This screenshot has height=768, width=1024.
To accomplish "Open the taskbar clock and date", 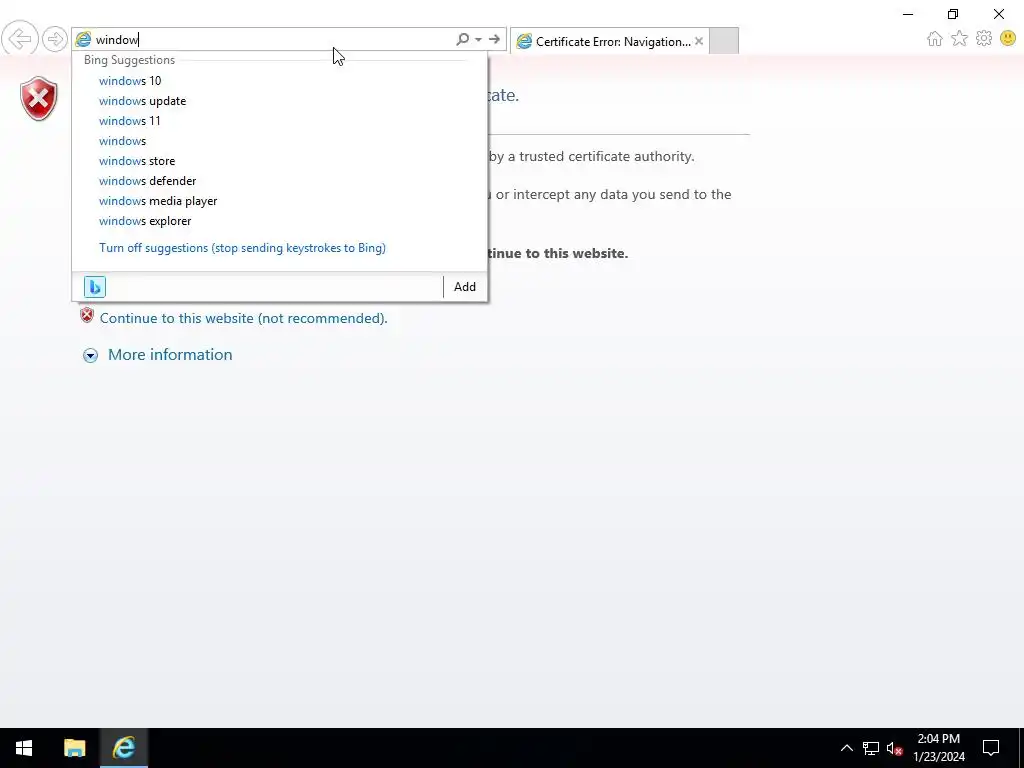I will (938, 748).
